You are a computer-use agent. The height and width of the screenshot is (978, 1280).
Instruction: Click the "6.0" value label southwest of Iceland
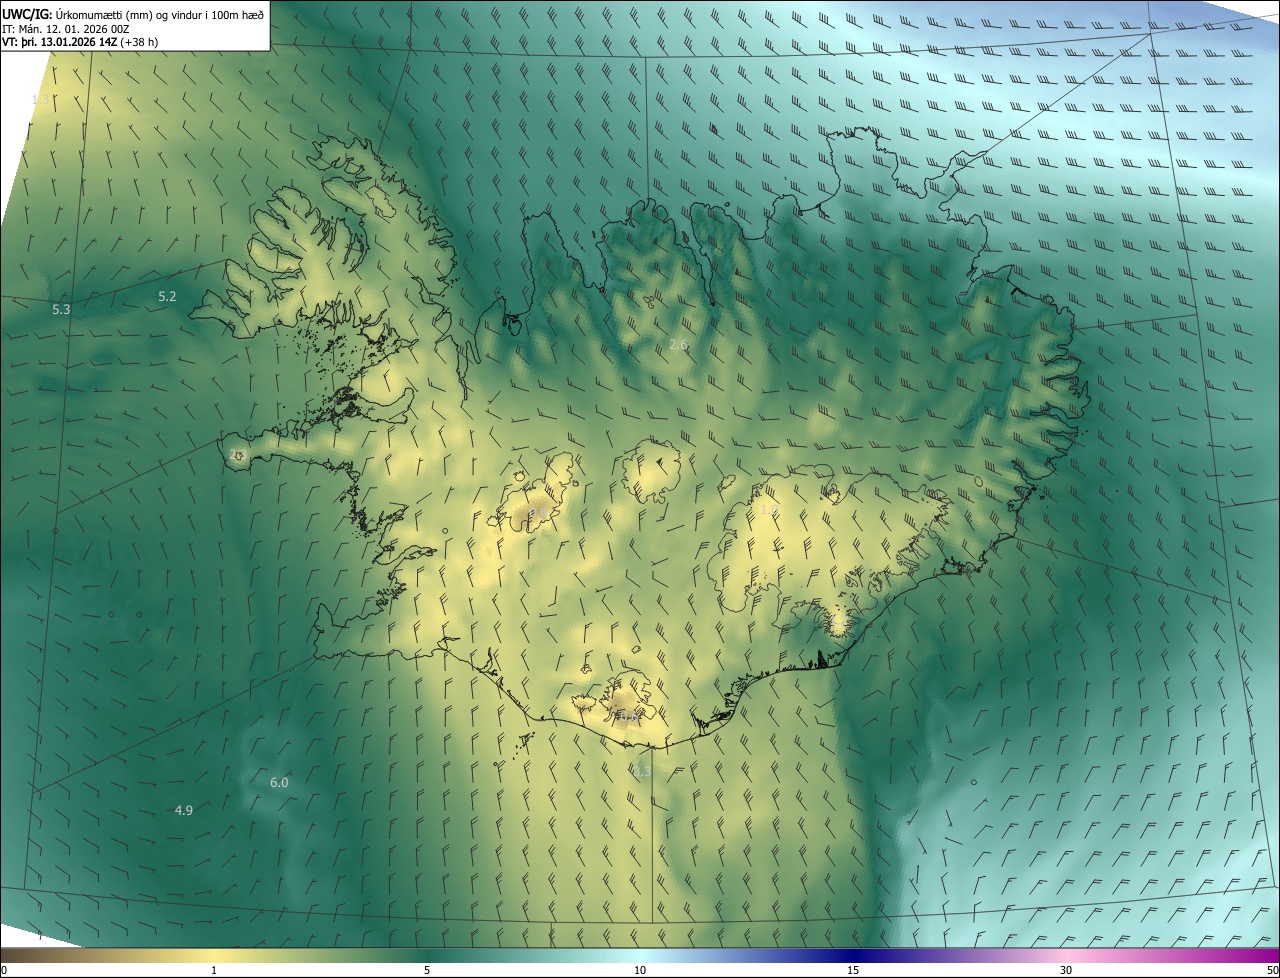(279, 783)
